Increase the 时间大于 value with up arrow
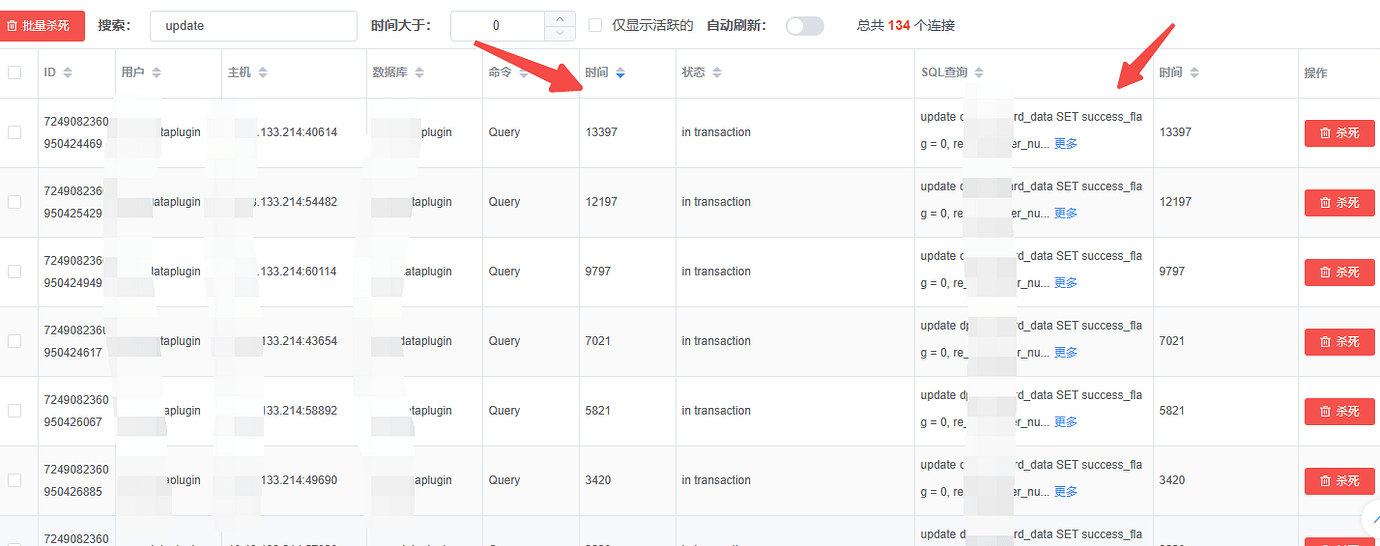The image size is (1380, 546). click(559, 18)
